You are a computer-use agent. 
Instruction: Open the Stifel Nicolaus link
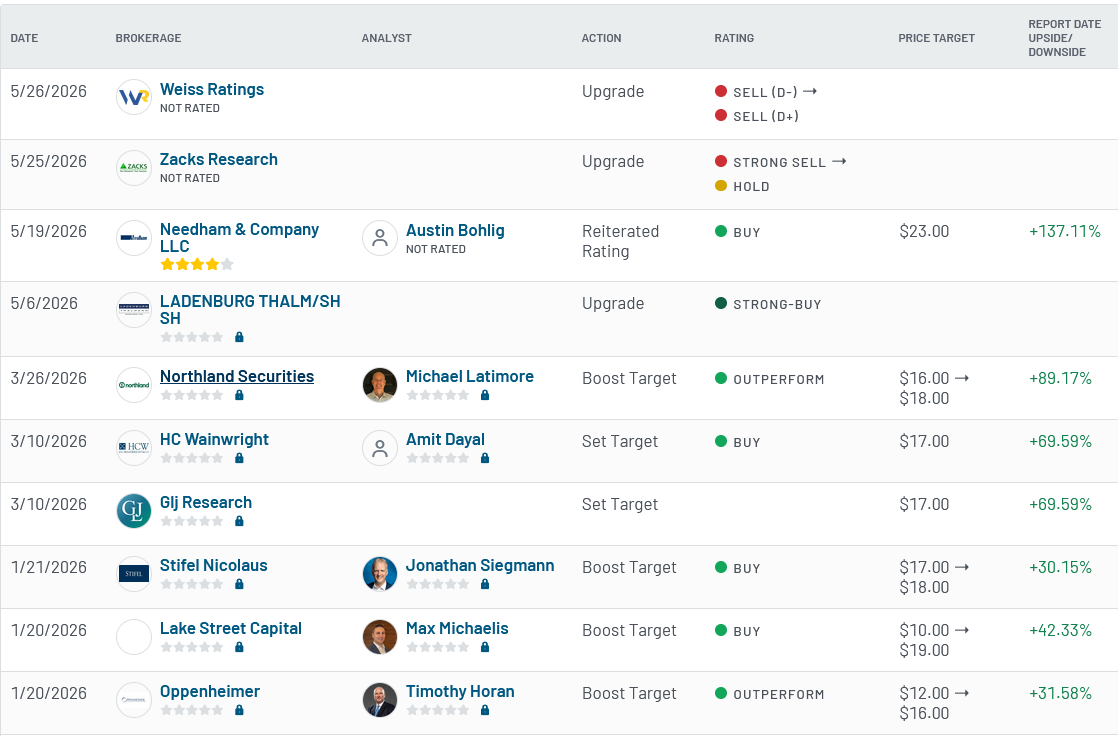tap(214, 565)
